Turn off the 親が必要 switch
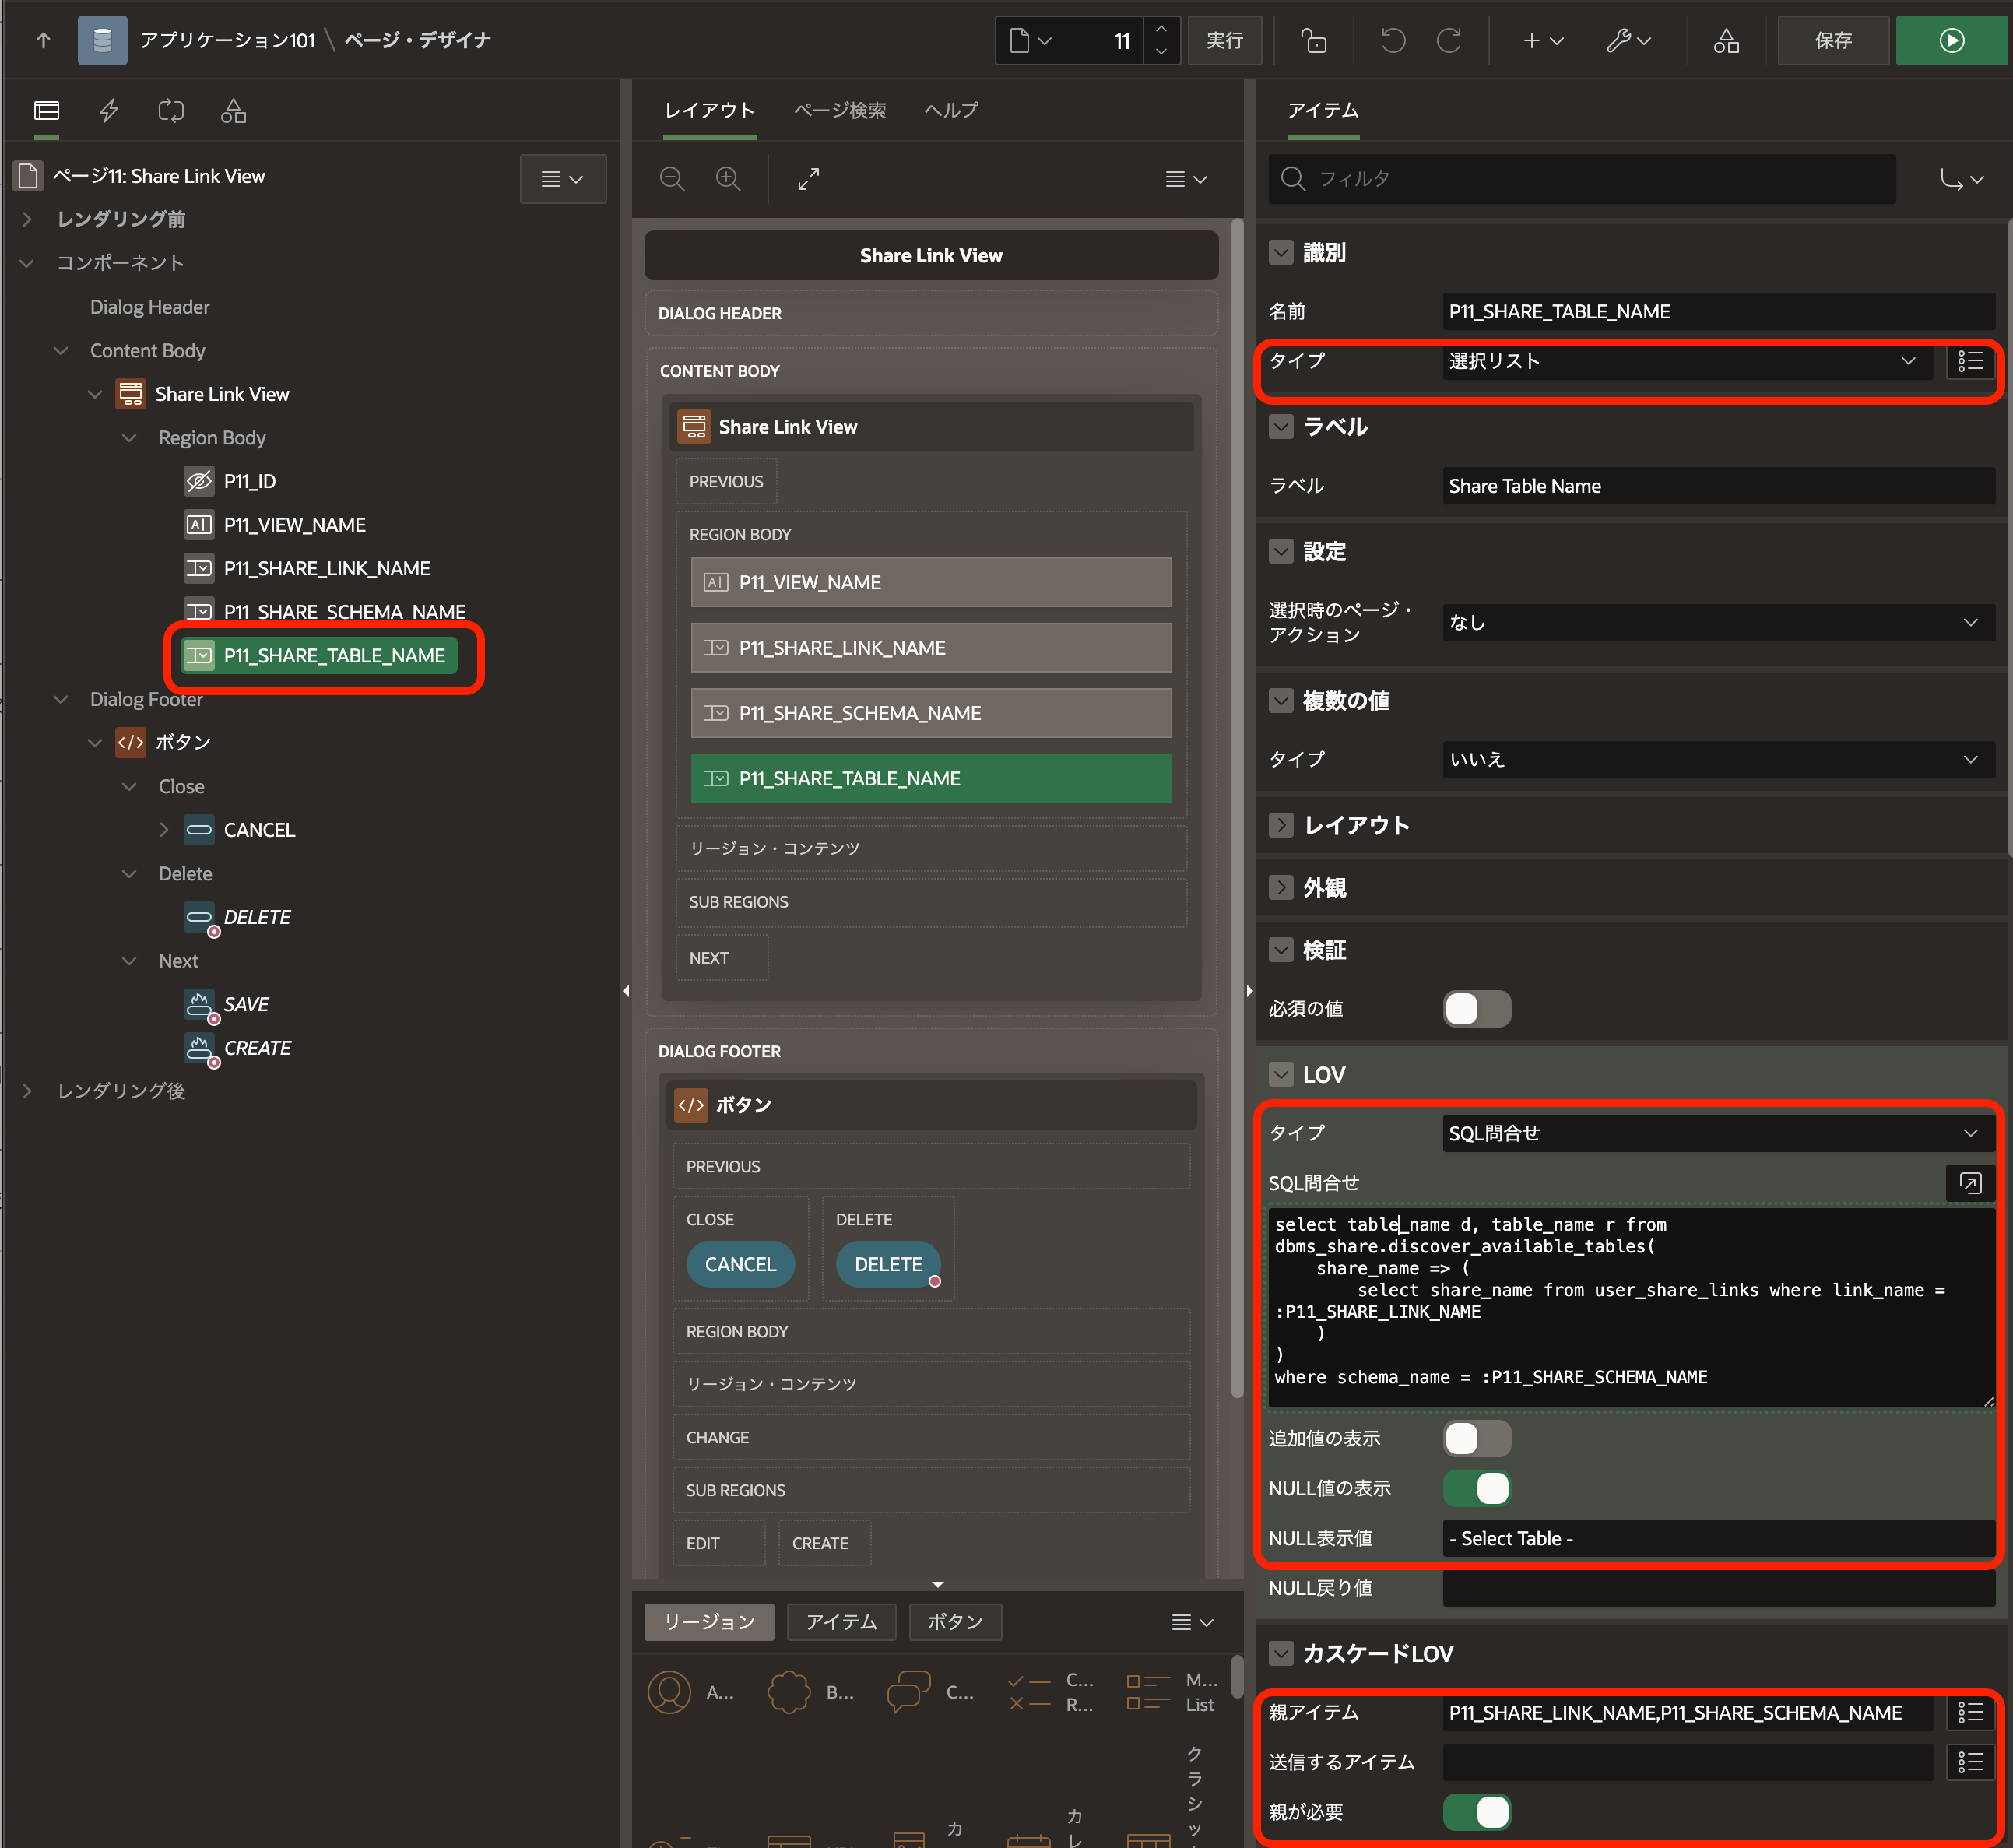 1476,1812
